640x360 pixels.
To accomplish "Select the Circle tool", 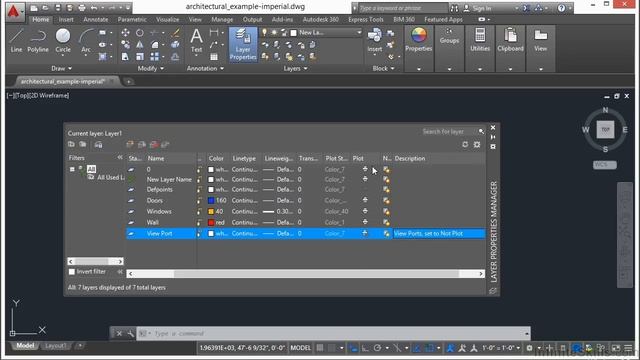I will coord(63,41).
